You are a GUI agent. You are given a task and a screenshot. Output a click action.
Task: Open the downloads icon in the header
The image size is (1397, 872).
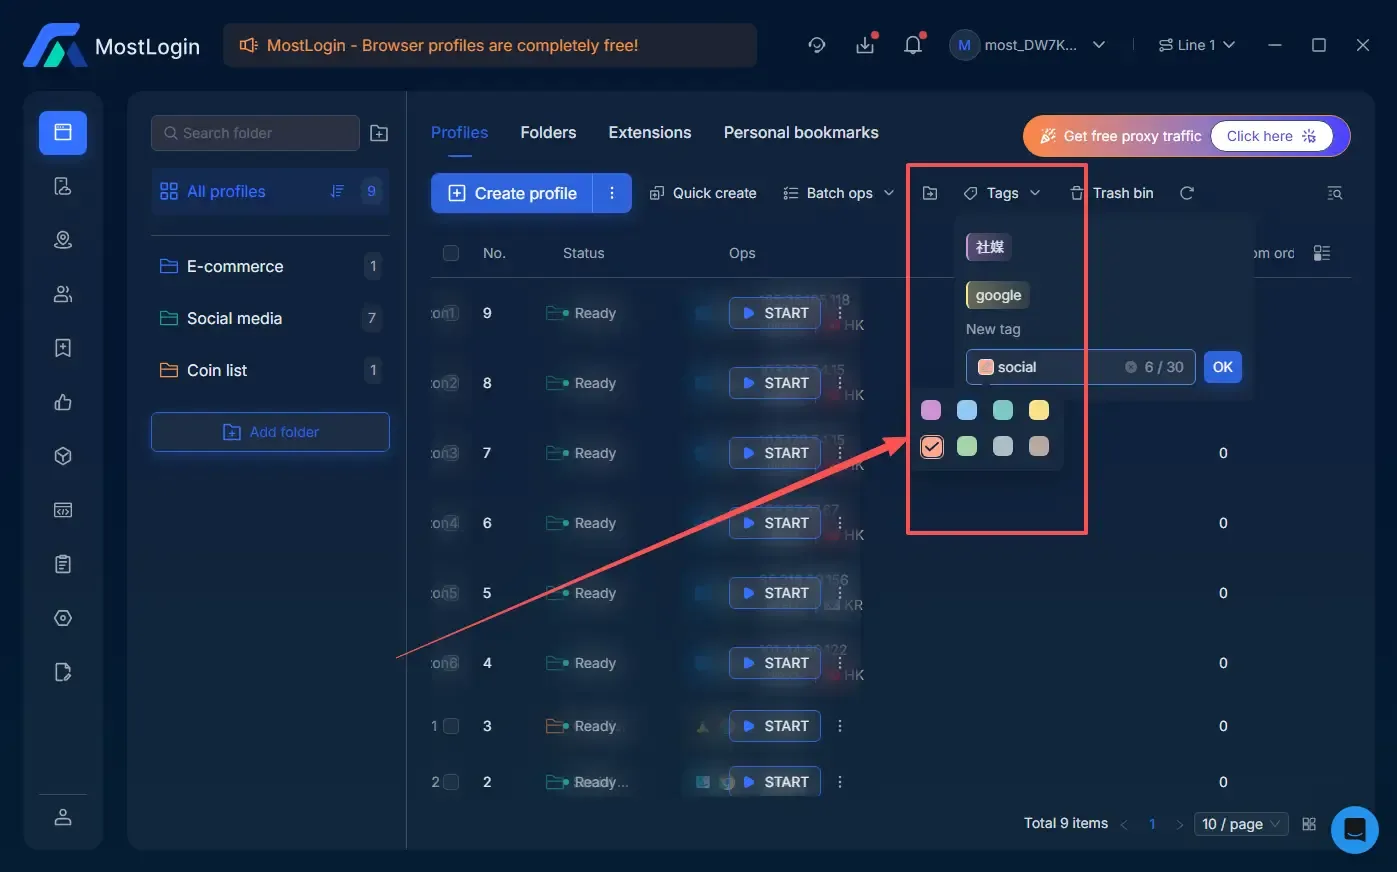pos(865,45)
